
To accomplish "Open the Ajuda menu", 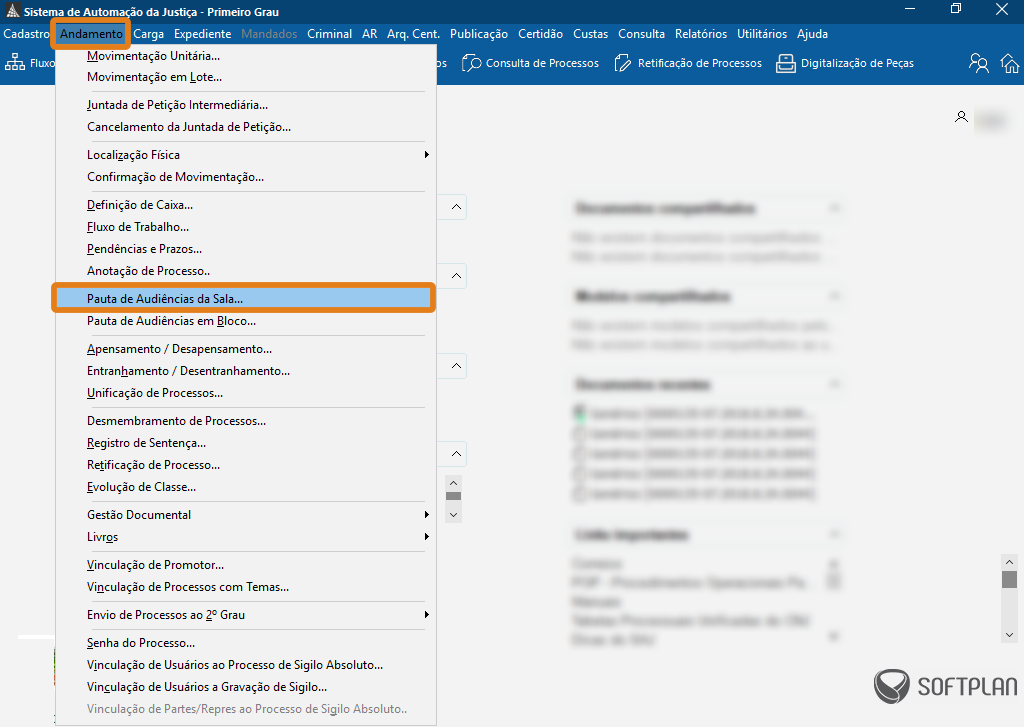I will click(812, 34).
